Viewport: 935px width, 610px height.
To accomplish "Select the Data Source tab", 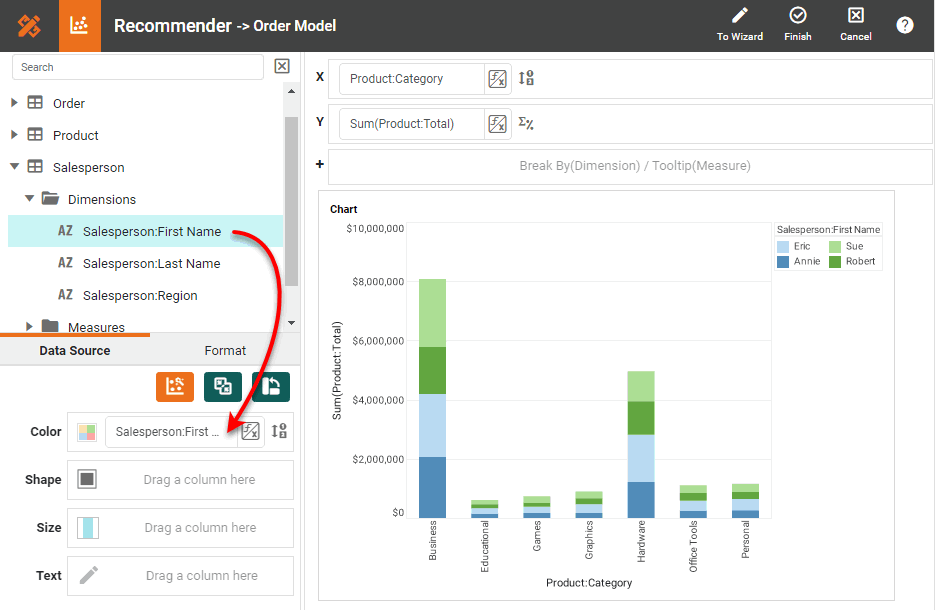I will (x=75, y=350).
